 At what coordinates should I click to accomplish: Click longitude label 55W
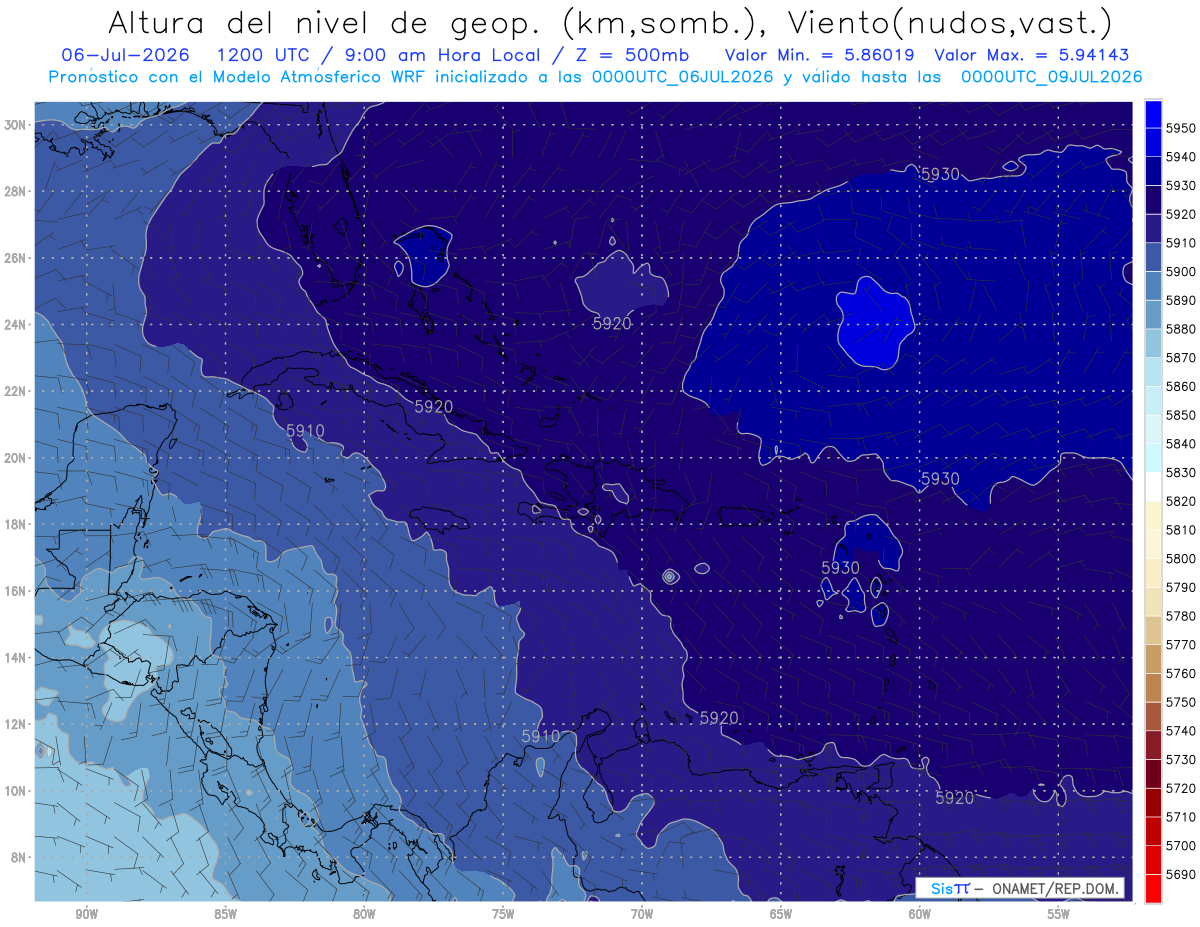1059,914
